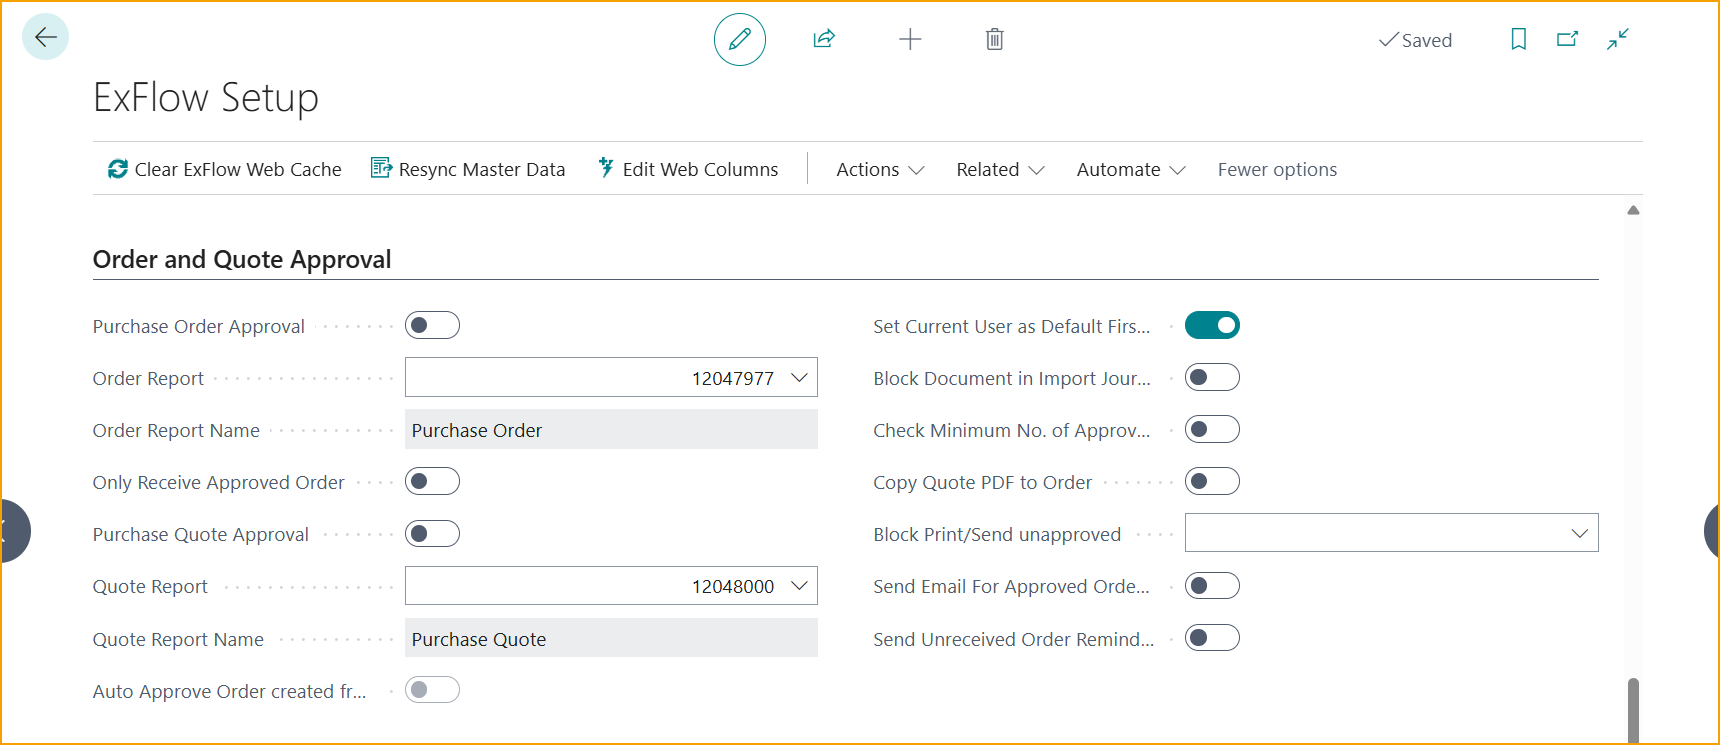Toggle Only Receive Approved Order

tap(432, 481)
